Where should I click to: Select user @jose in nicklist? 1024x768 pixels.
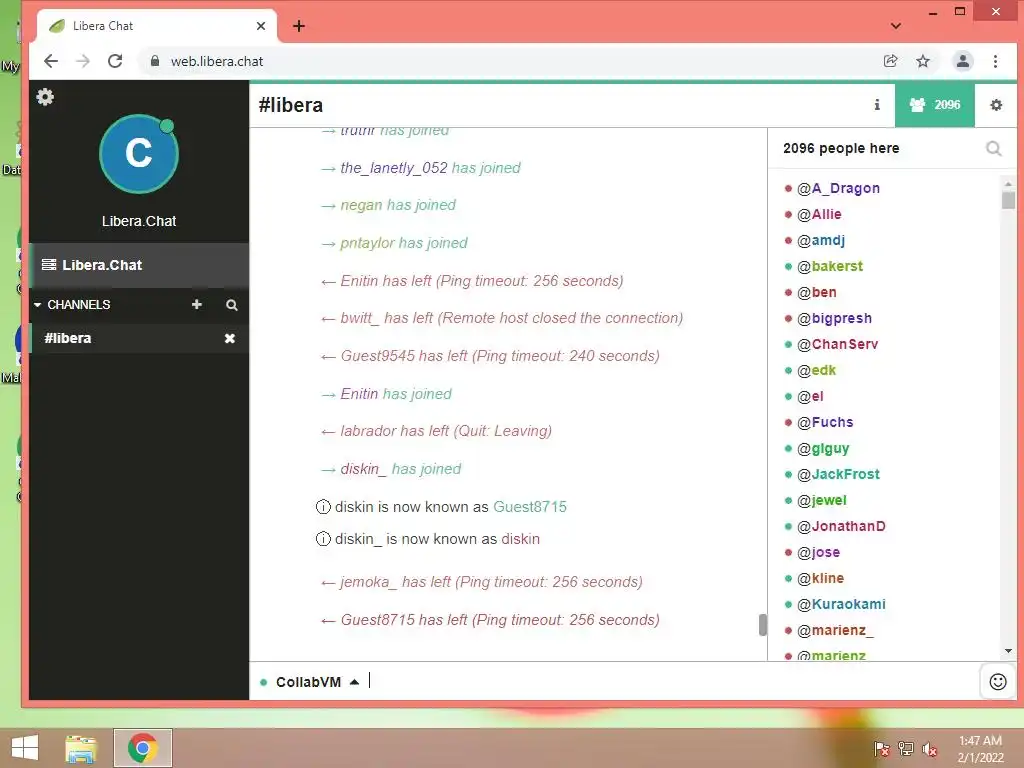coord(818,552)
